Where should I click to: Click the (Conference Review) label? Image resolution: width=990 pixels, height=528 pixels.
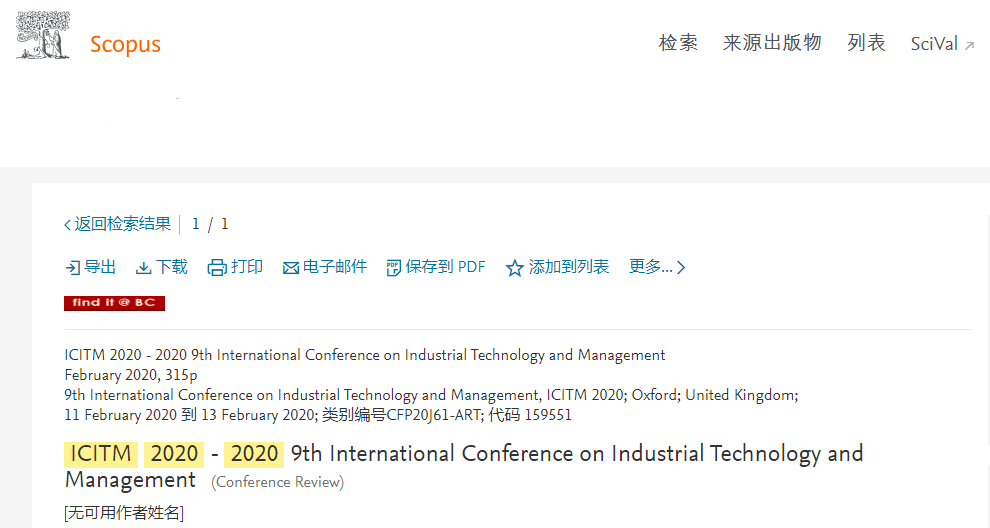click(x=277, y=483)
